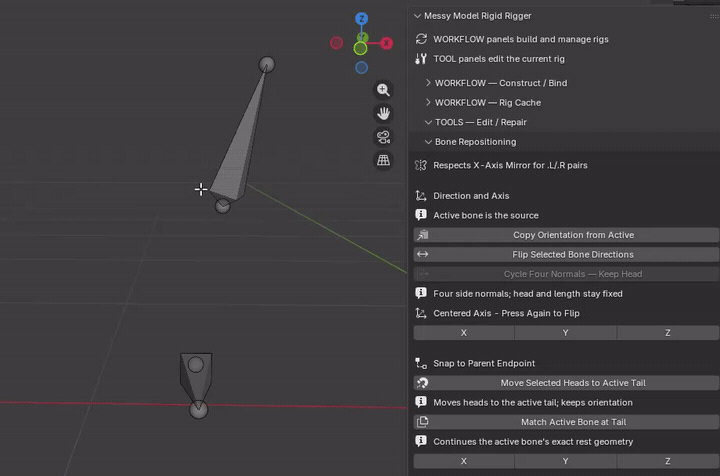Click Cycle Four Normals — Keep Head button

566,274
